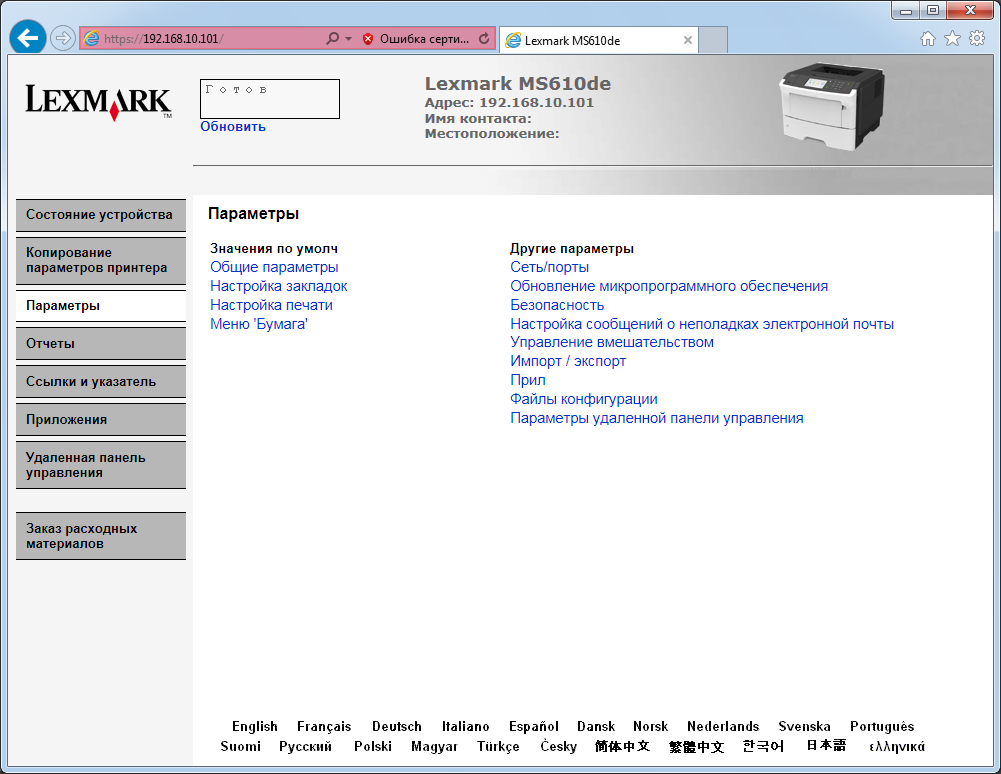Switch language to English
This screenshot has height=774, width=1001.
[255, 727]
